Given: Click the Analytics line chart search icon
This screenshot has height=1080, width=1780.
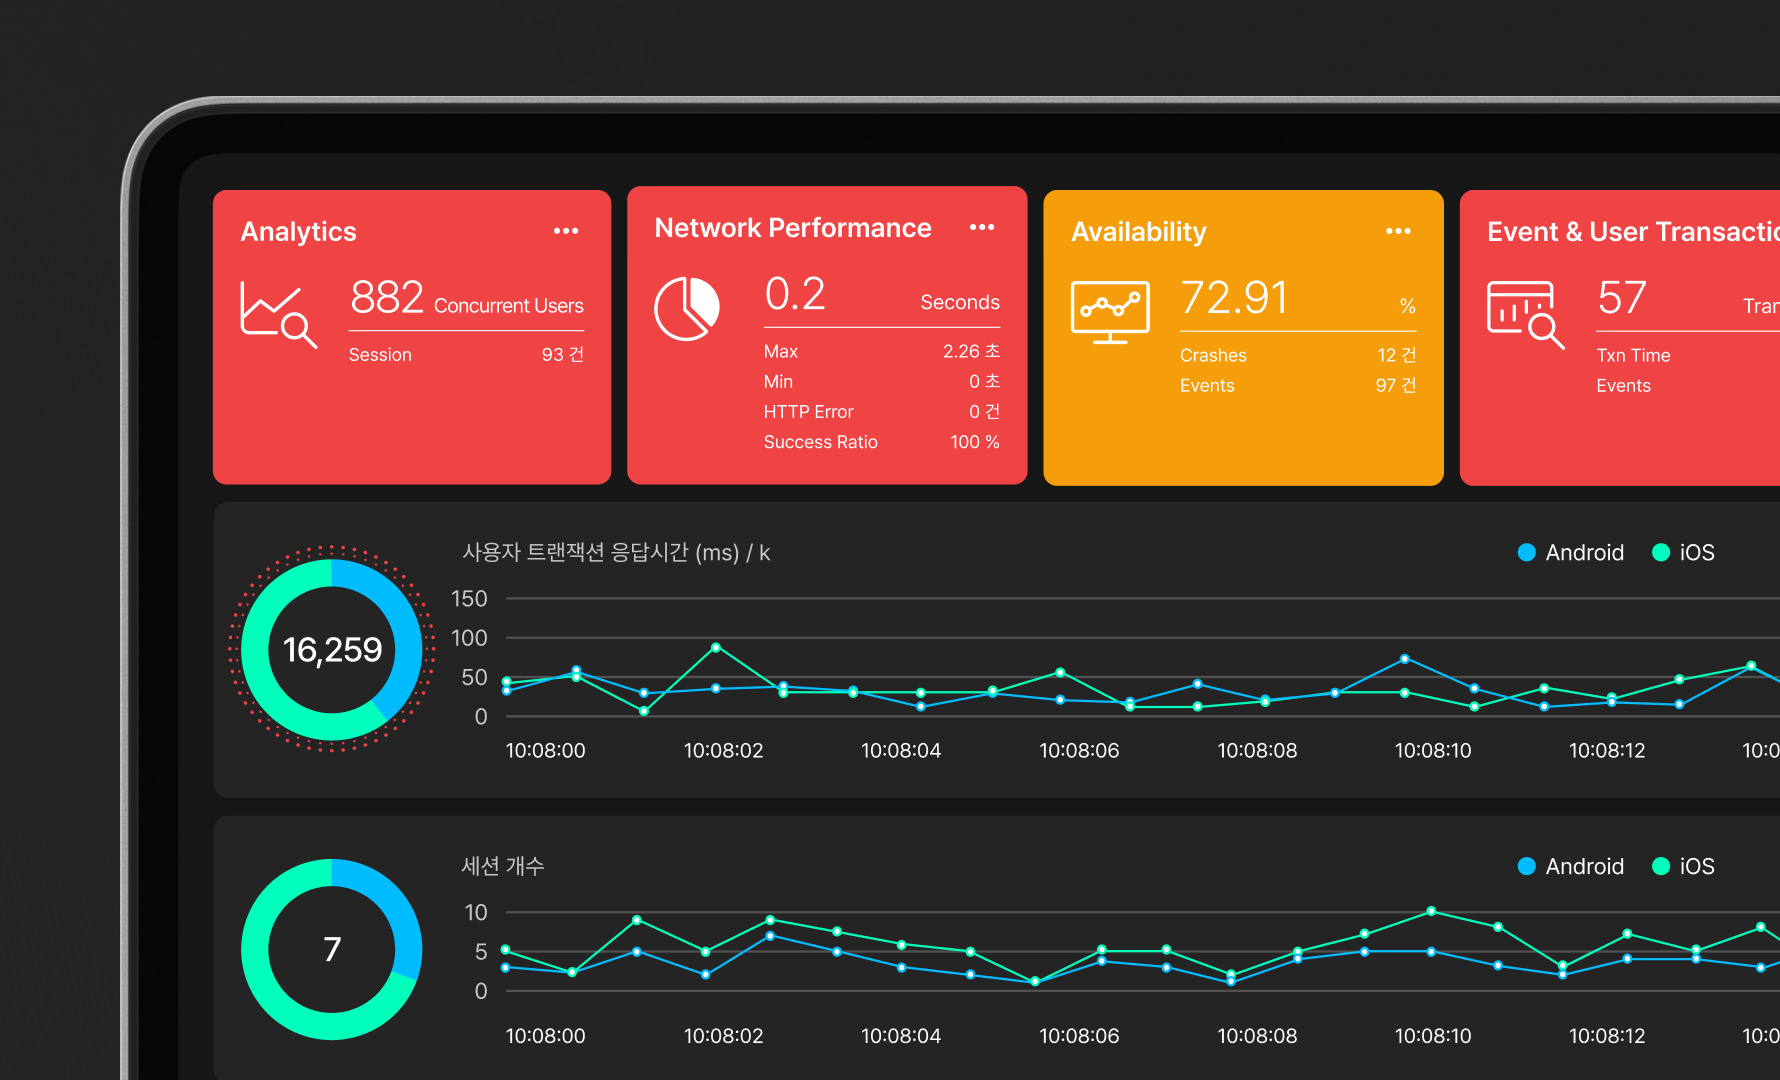Looking at the screenshot, I should [278, 314].
